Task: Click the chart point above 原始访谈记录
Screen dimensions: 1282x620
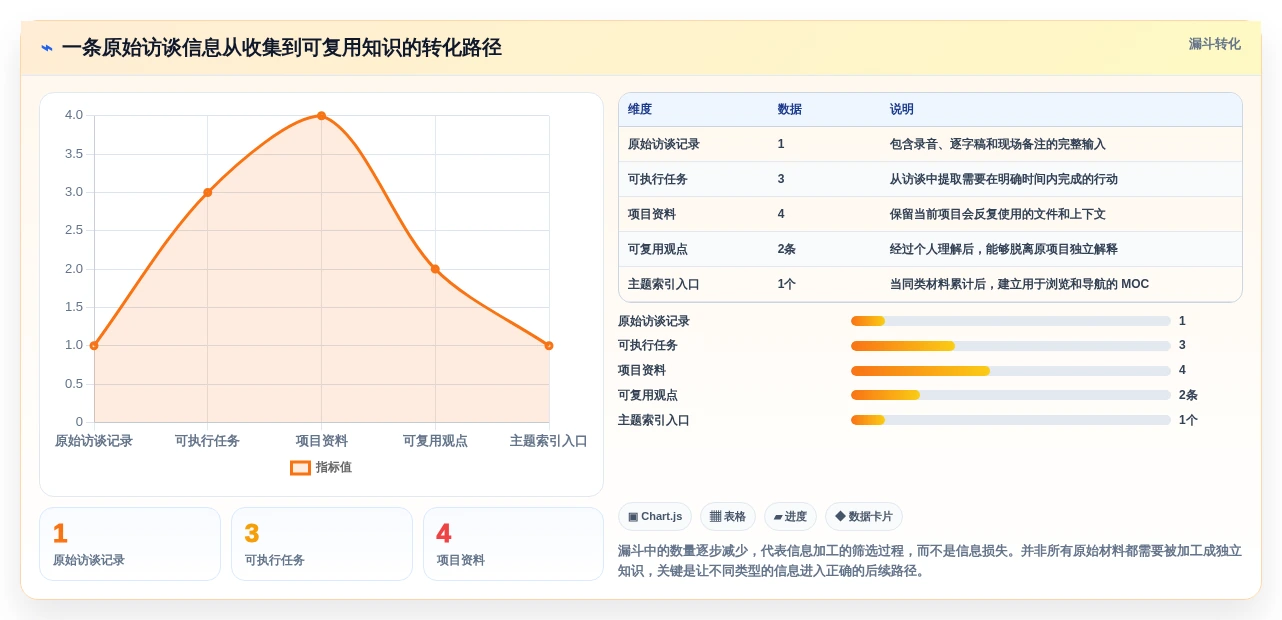Action: pyautogui.click(x=94, y=345)
